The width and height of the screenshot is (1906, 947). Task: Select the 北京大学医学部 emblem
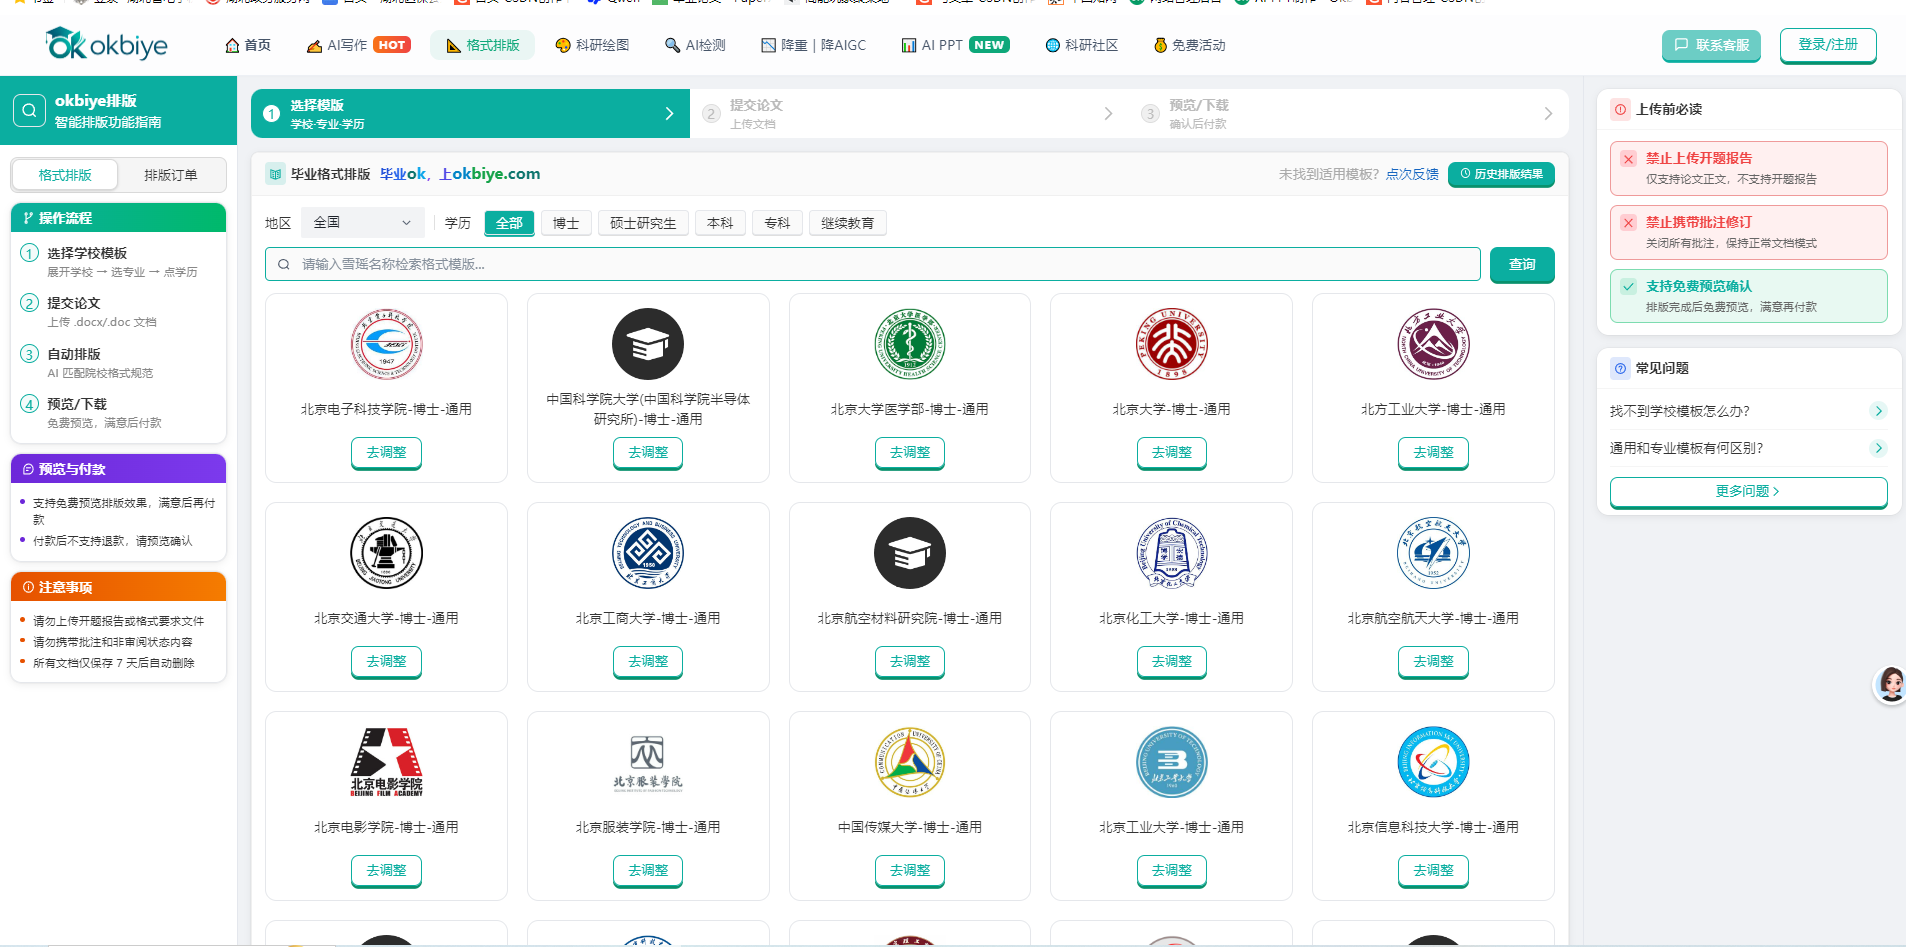tap(910, 344)
